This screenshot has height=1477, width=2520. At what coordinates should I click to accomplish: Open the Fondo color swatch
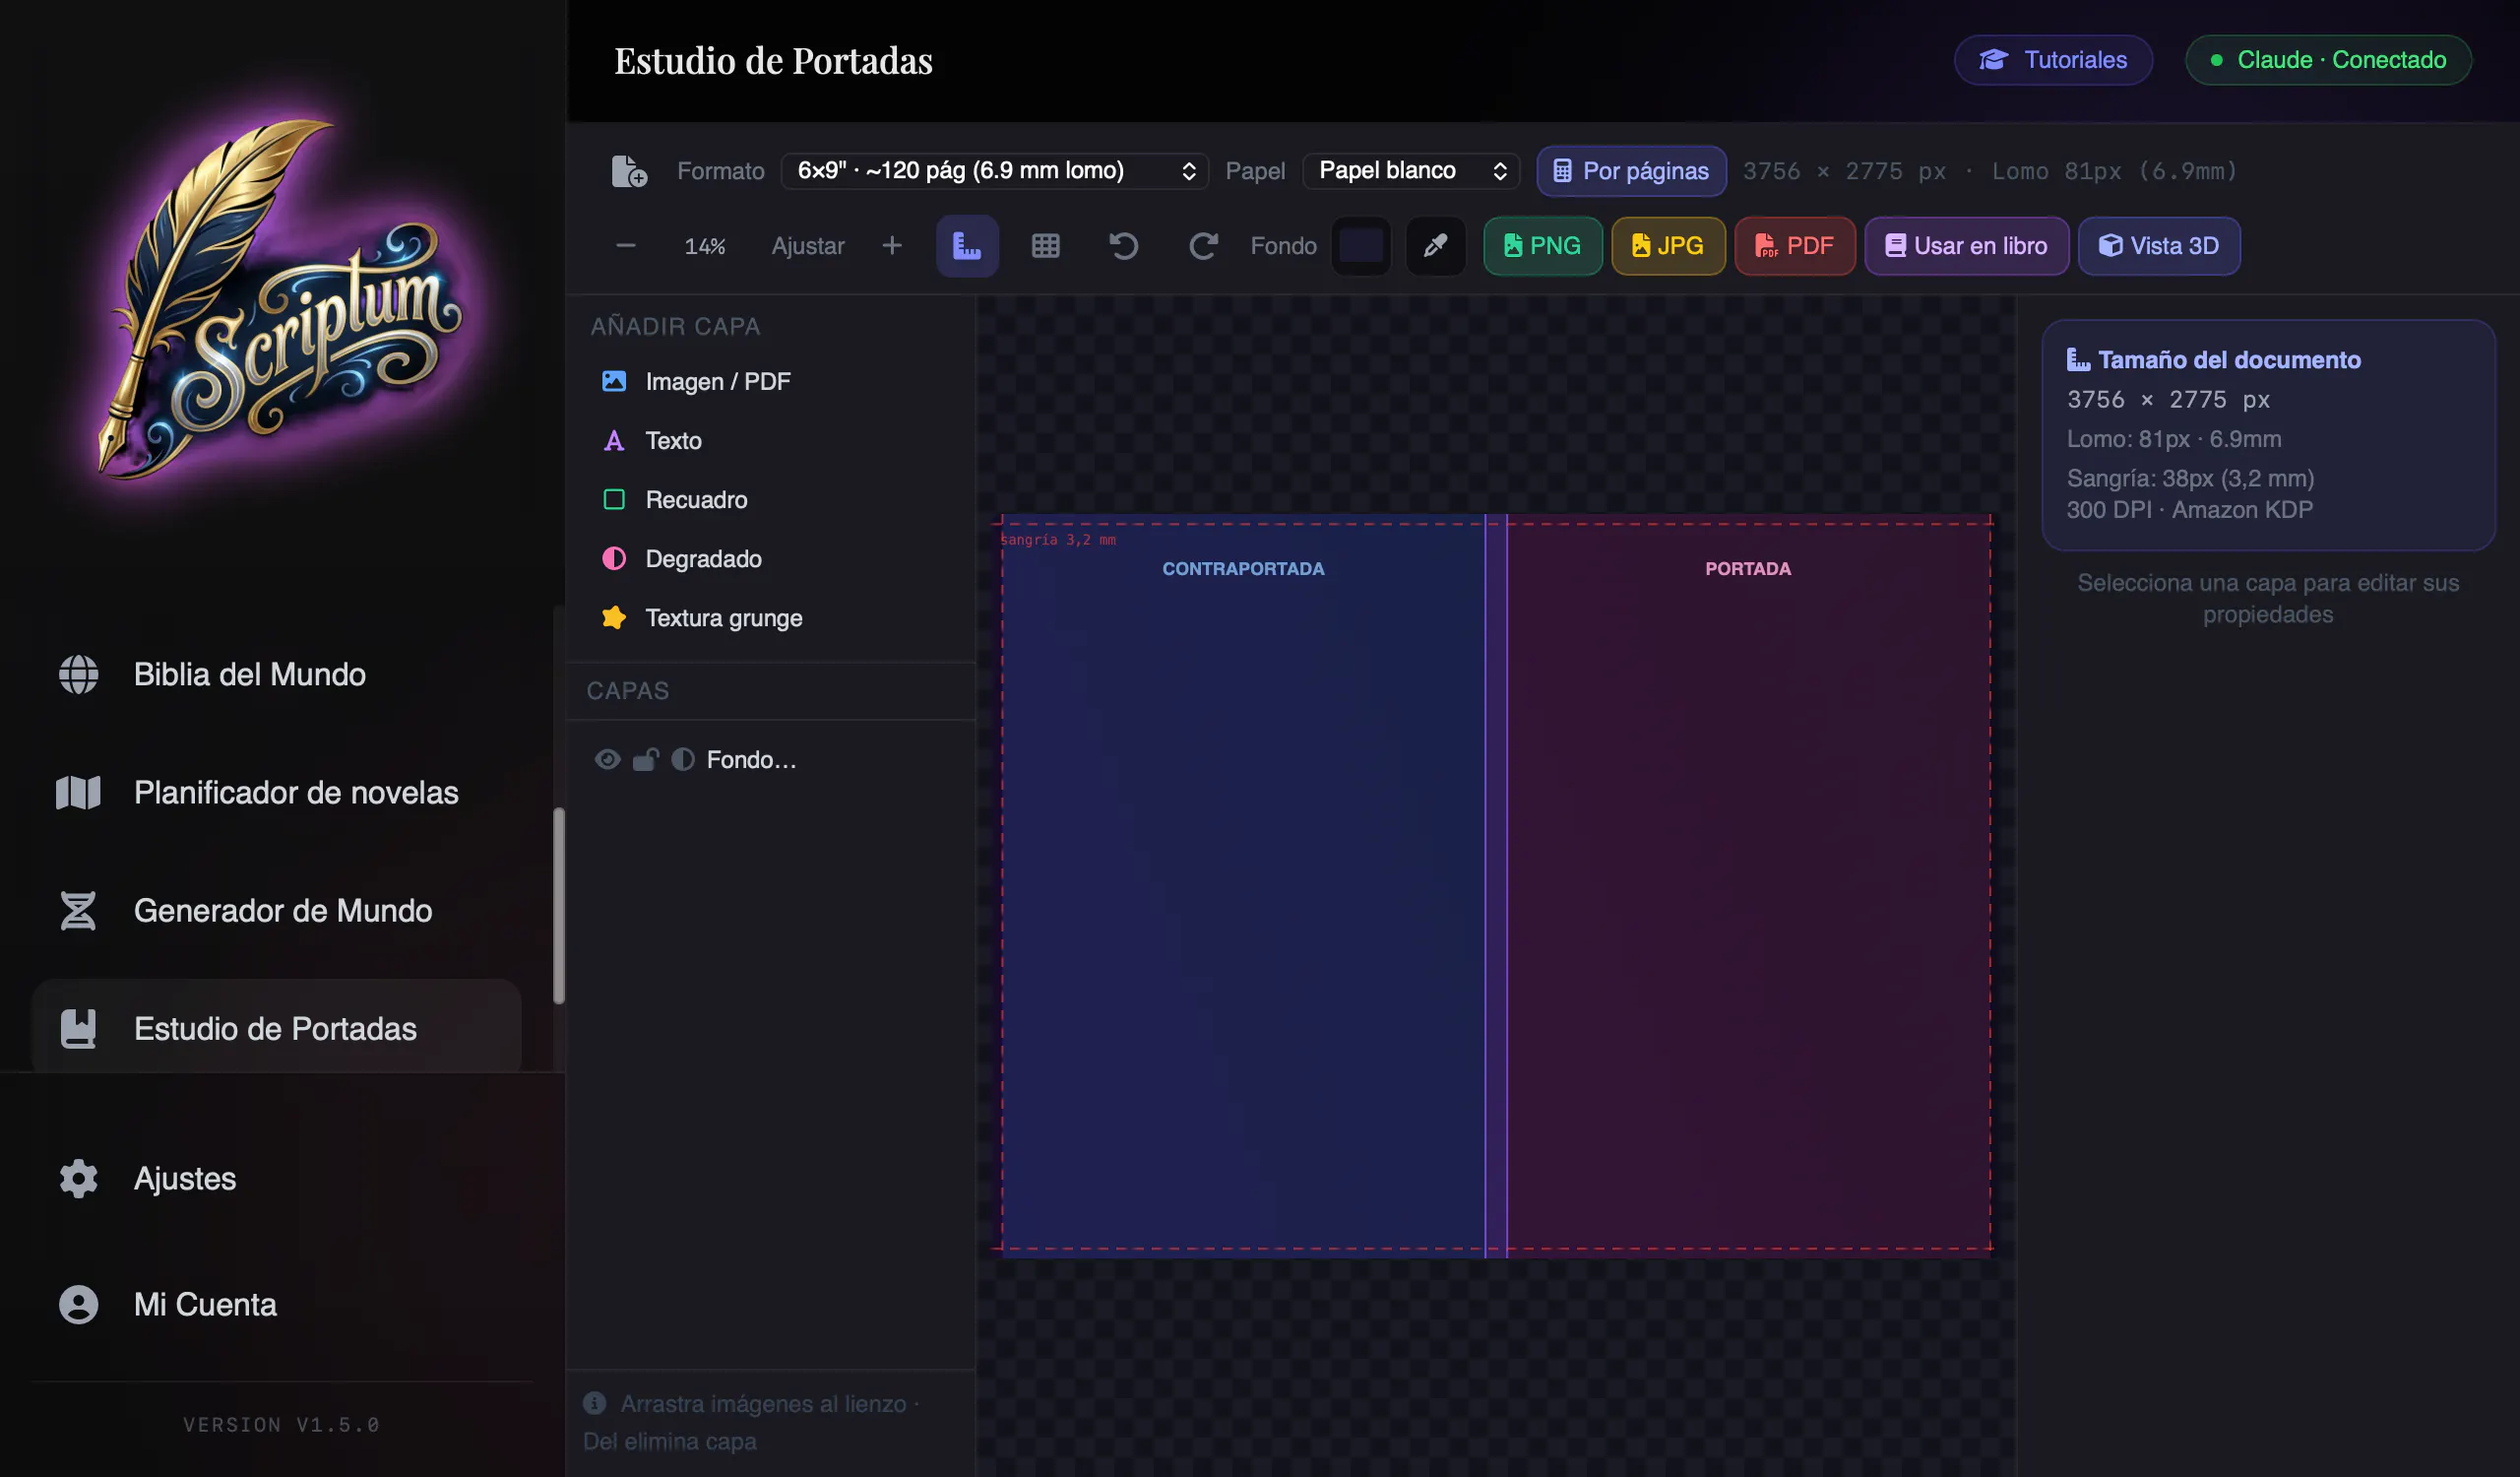click(1361, 246)
